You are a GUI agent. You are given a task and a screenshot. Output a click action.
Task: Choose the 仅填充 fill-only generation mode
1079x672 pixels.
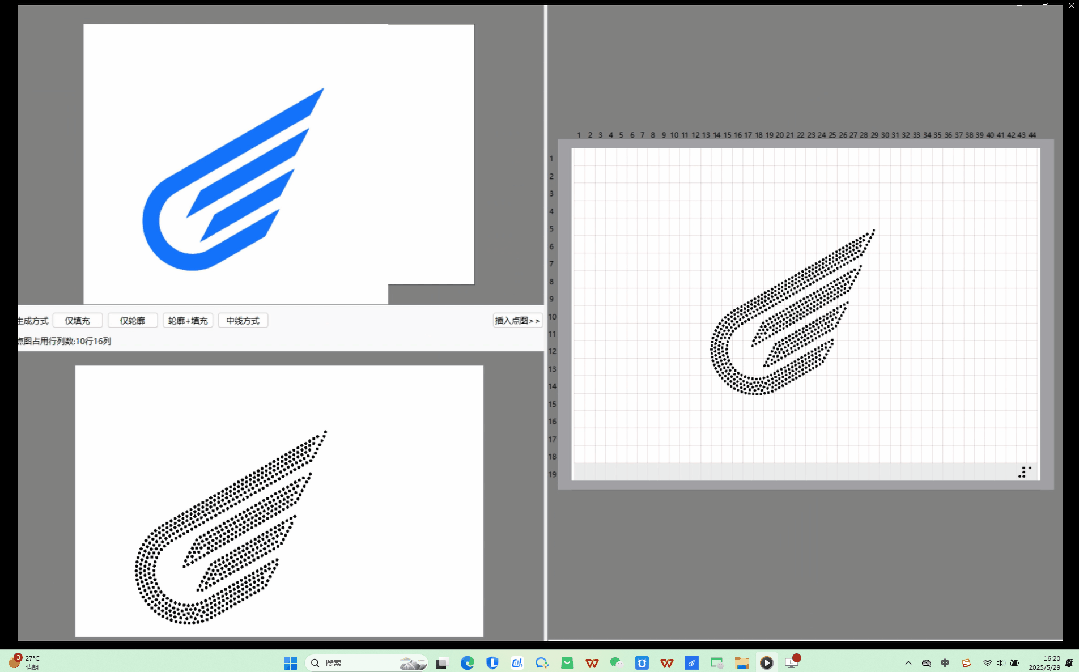(77, 321)
